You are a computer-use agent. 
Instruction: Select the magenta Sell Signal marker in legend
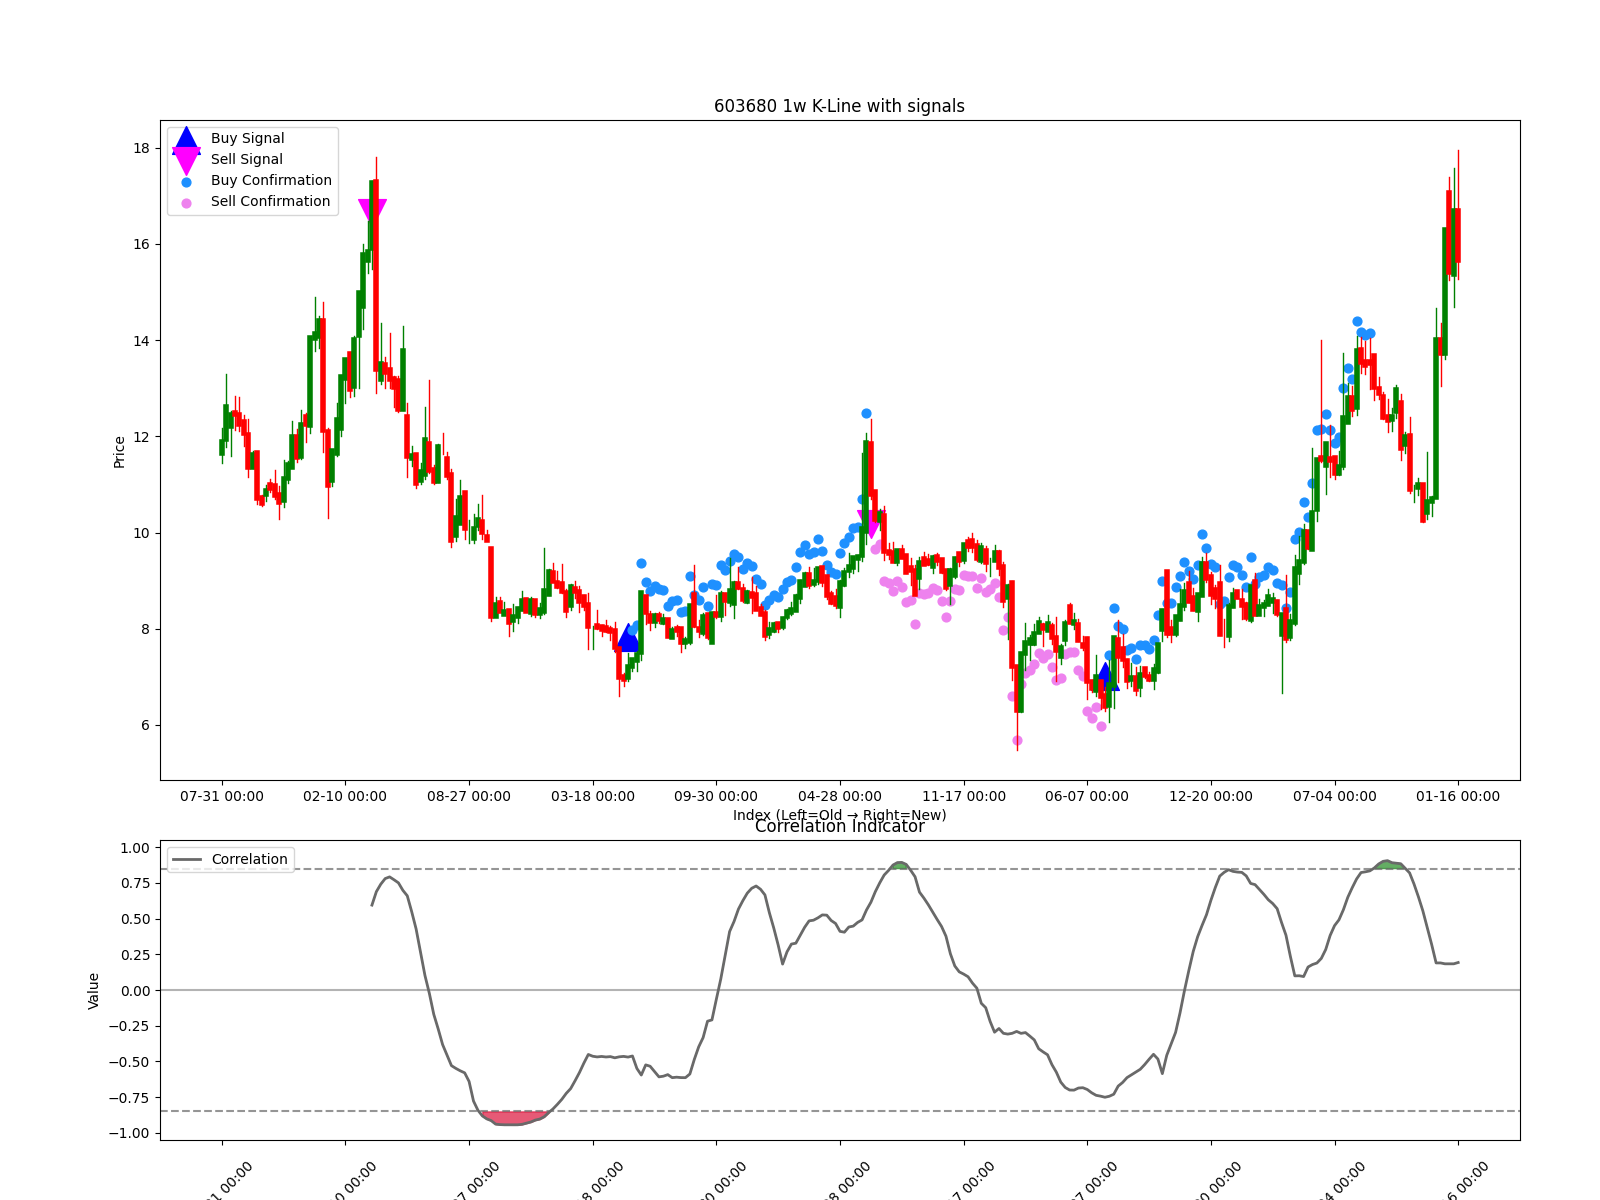click(184, 159)
